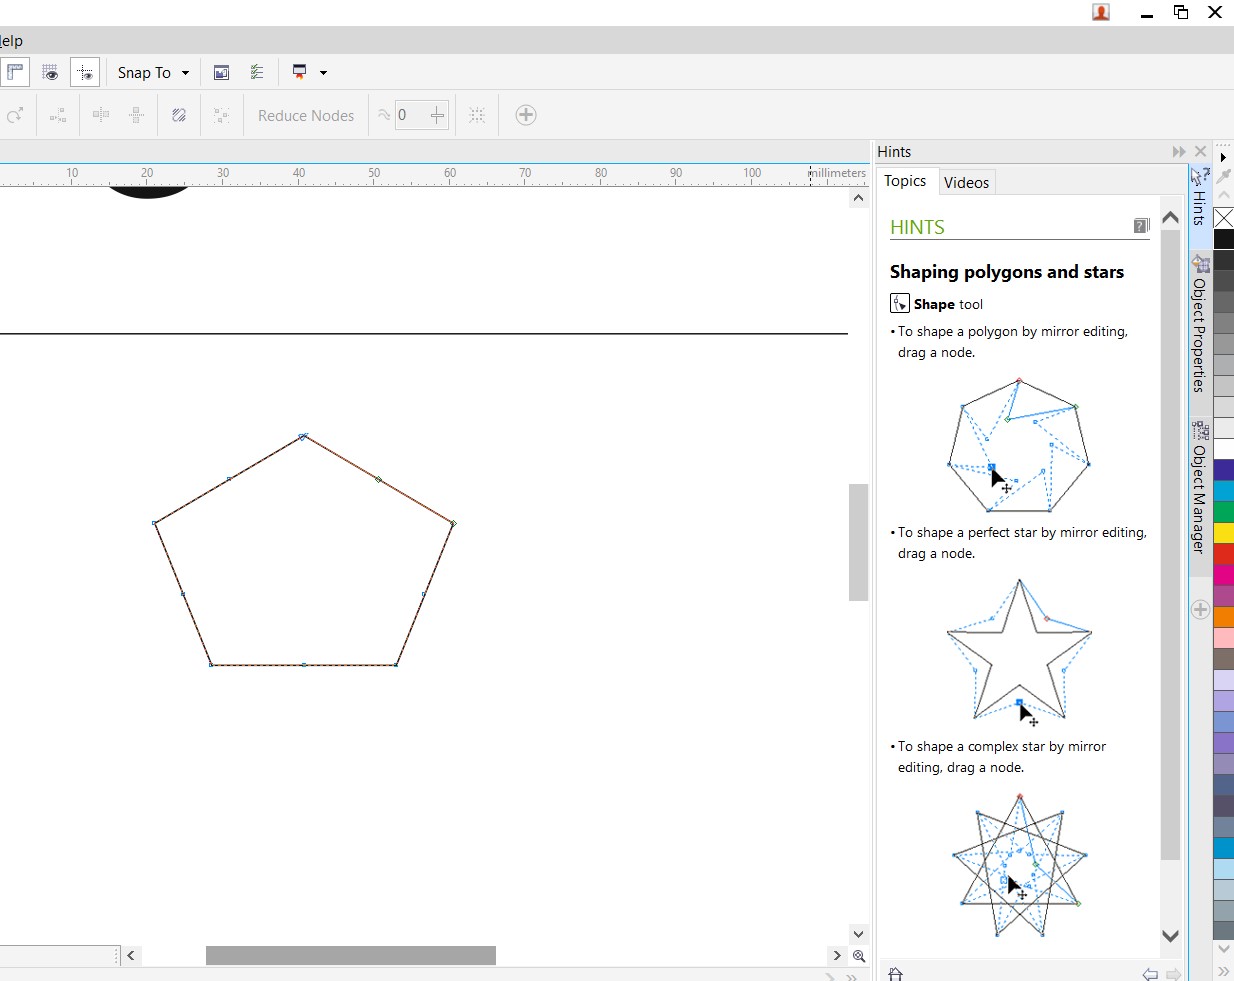Toggle the Bounding Box icon

pos(477,115)
